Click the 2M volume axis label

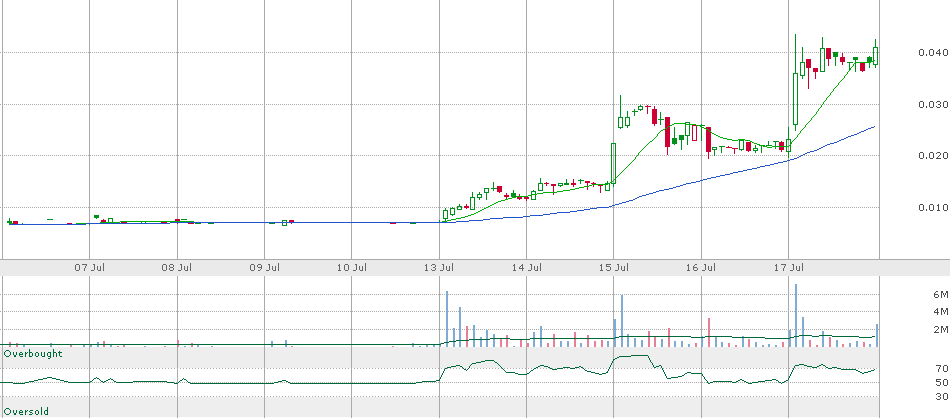[x=940, y=330]
